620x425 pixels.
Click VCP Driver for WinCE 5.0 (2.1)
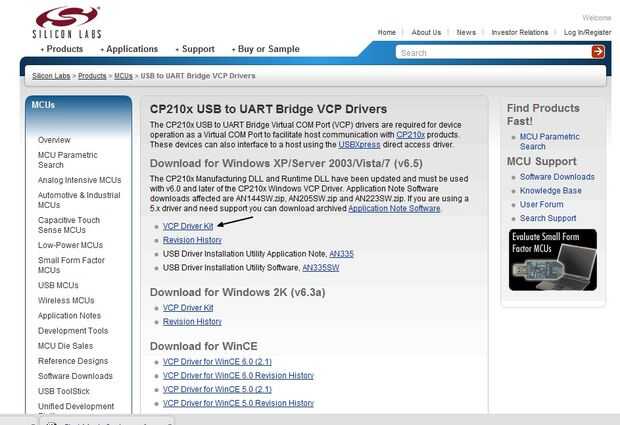(217, 389)
